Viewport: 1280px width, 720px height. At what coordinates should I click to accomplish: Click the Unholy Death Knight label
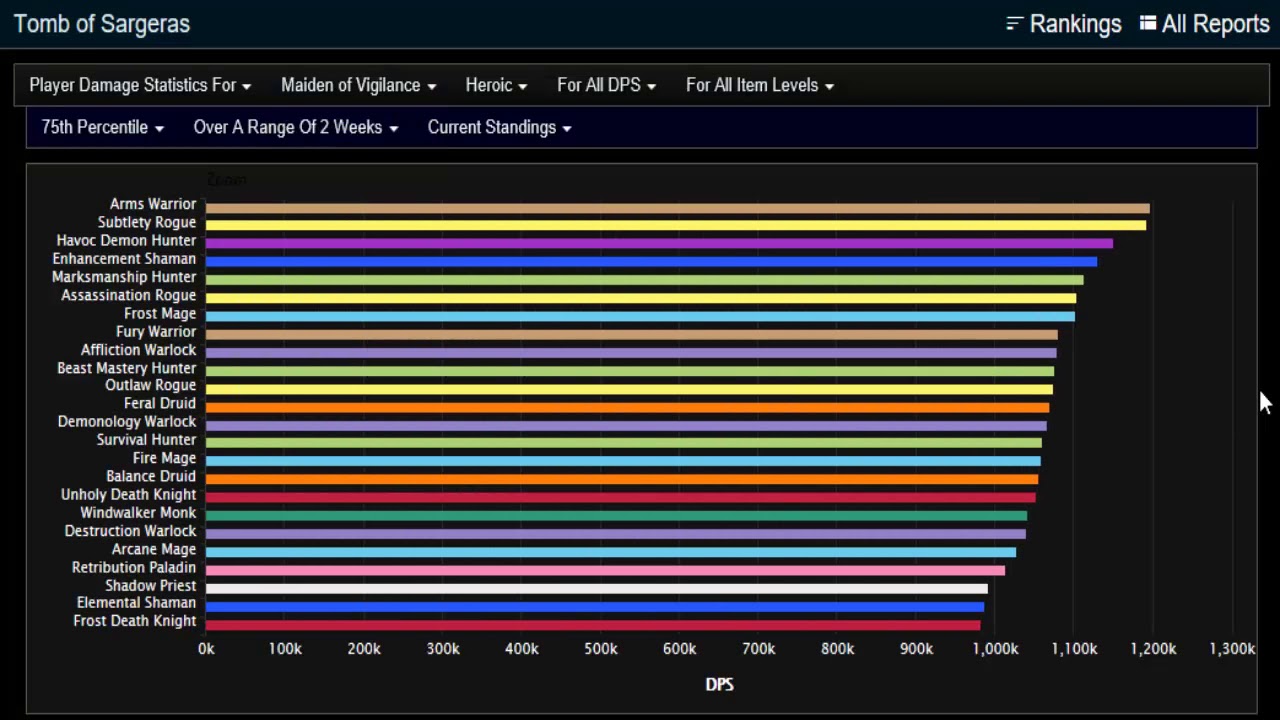129,494
